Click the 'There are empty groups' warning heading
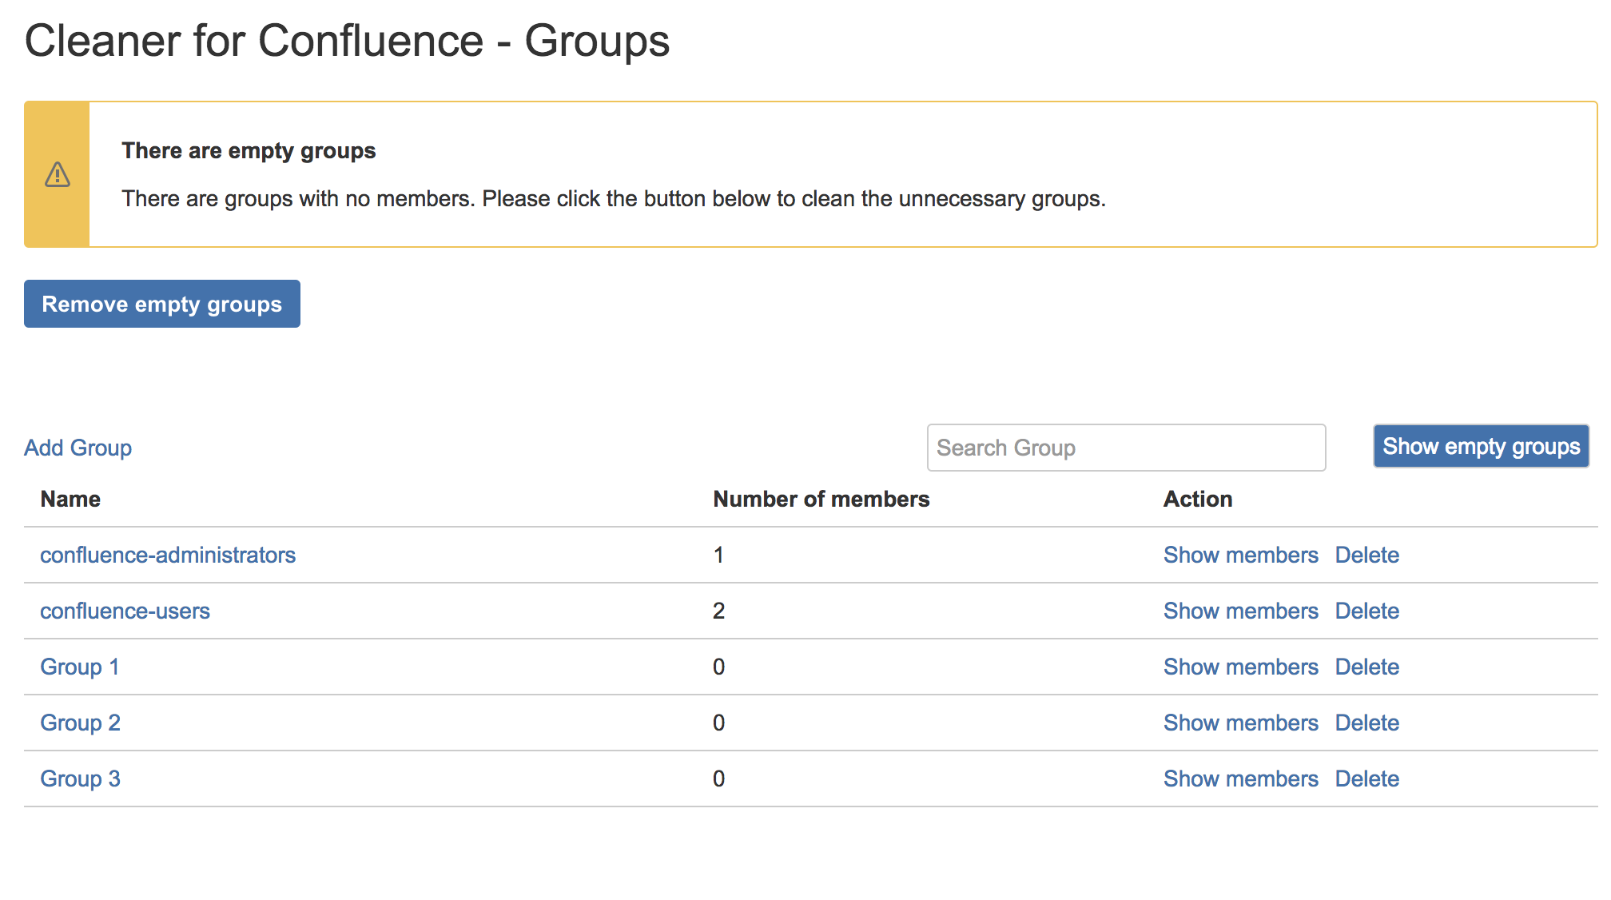This screenshot has height=900, width=1611. point(249,151)
